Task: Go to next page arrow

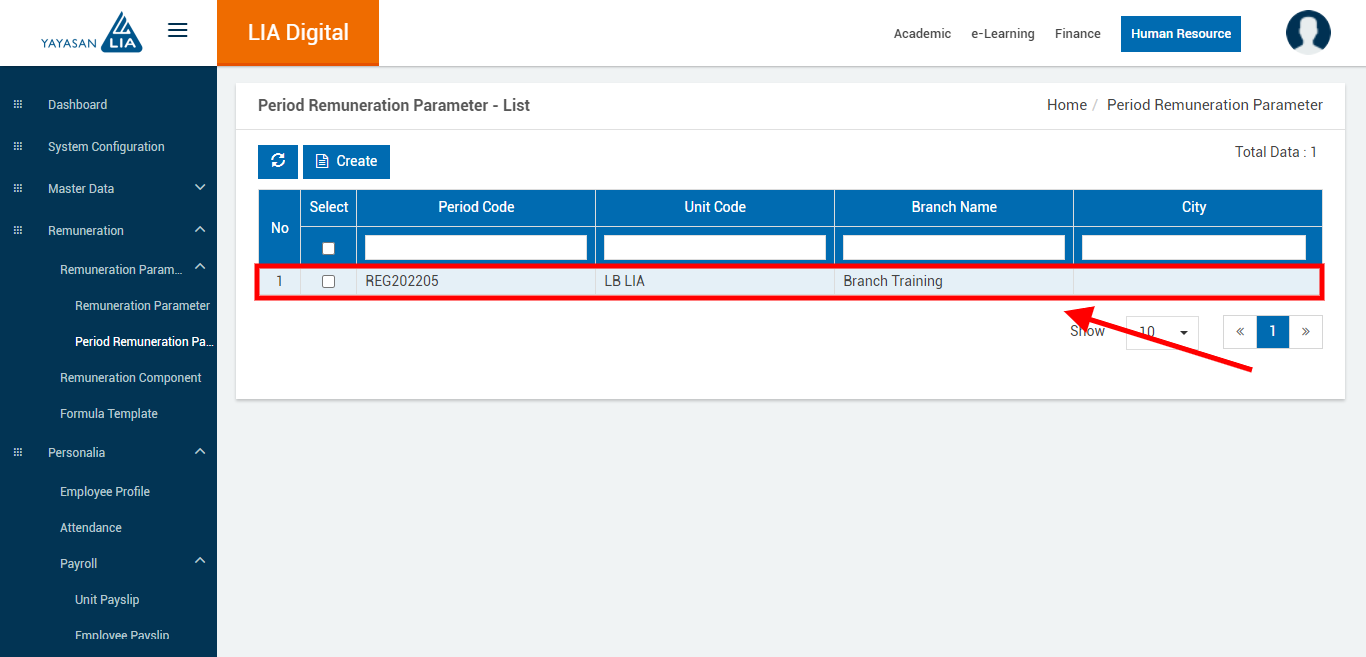Action: (1305, 332)
